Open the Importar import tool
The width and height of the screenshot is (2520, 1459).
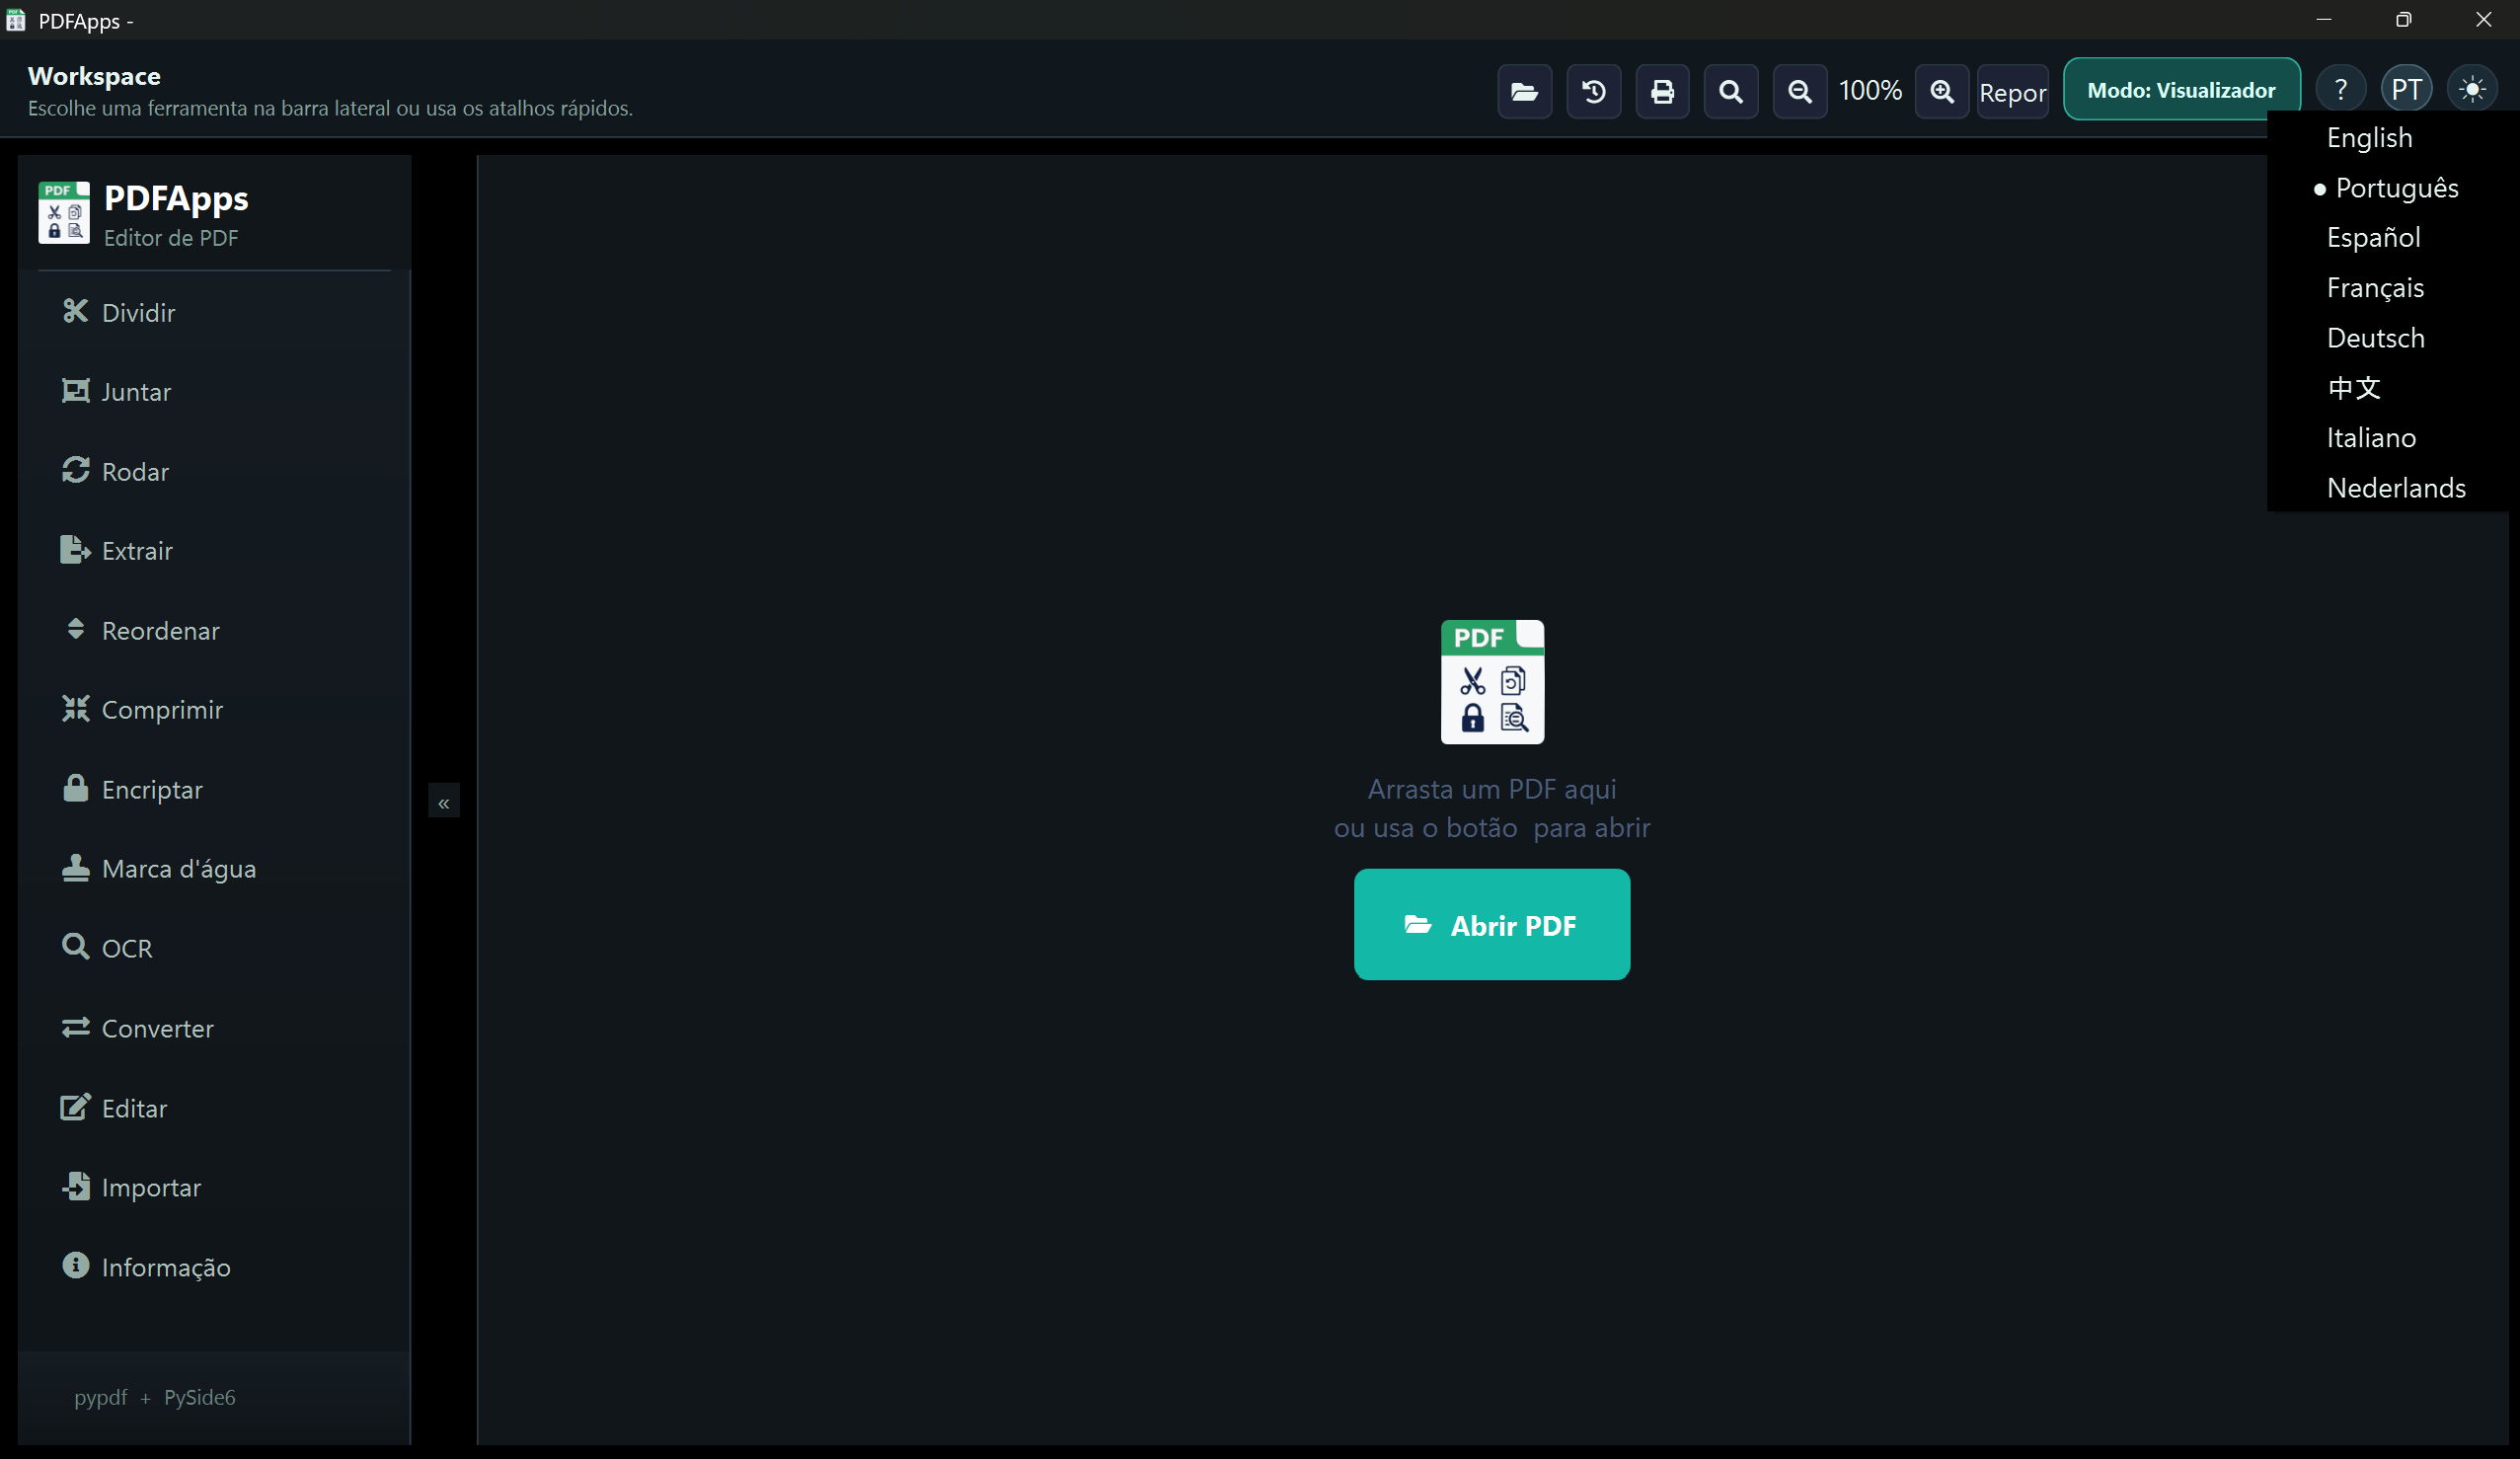pos(214,1188)
